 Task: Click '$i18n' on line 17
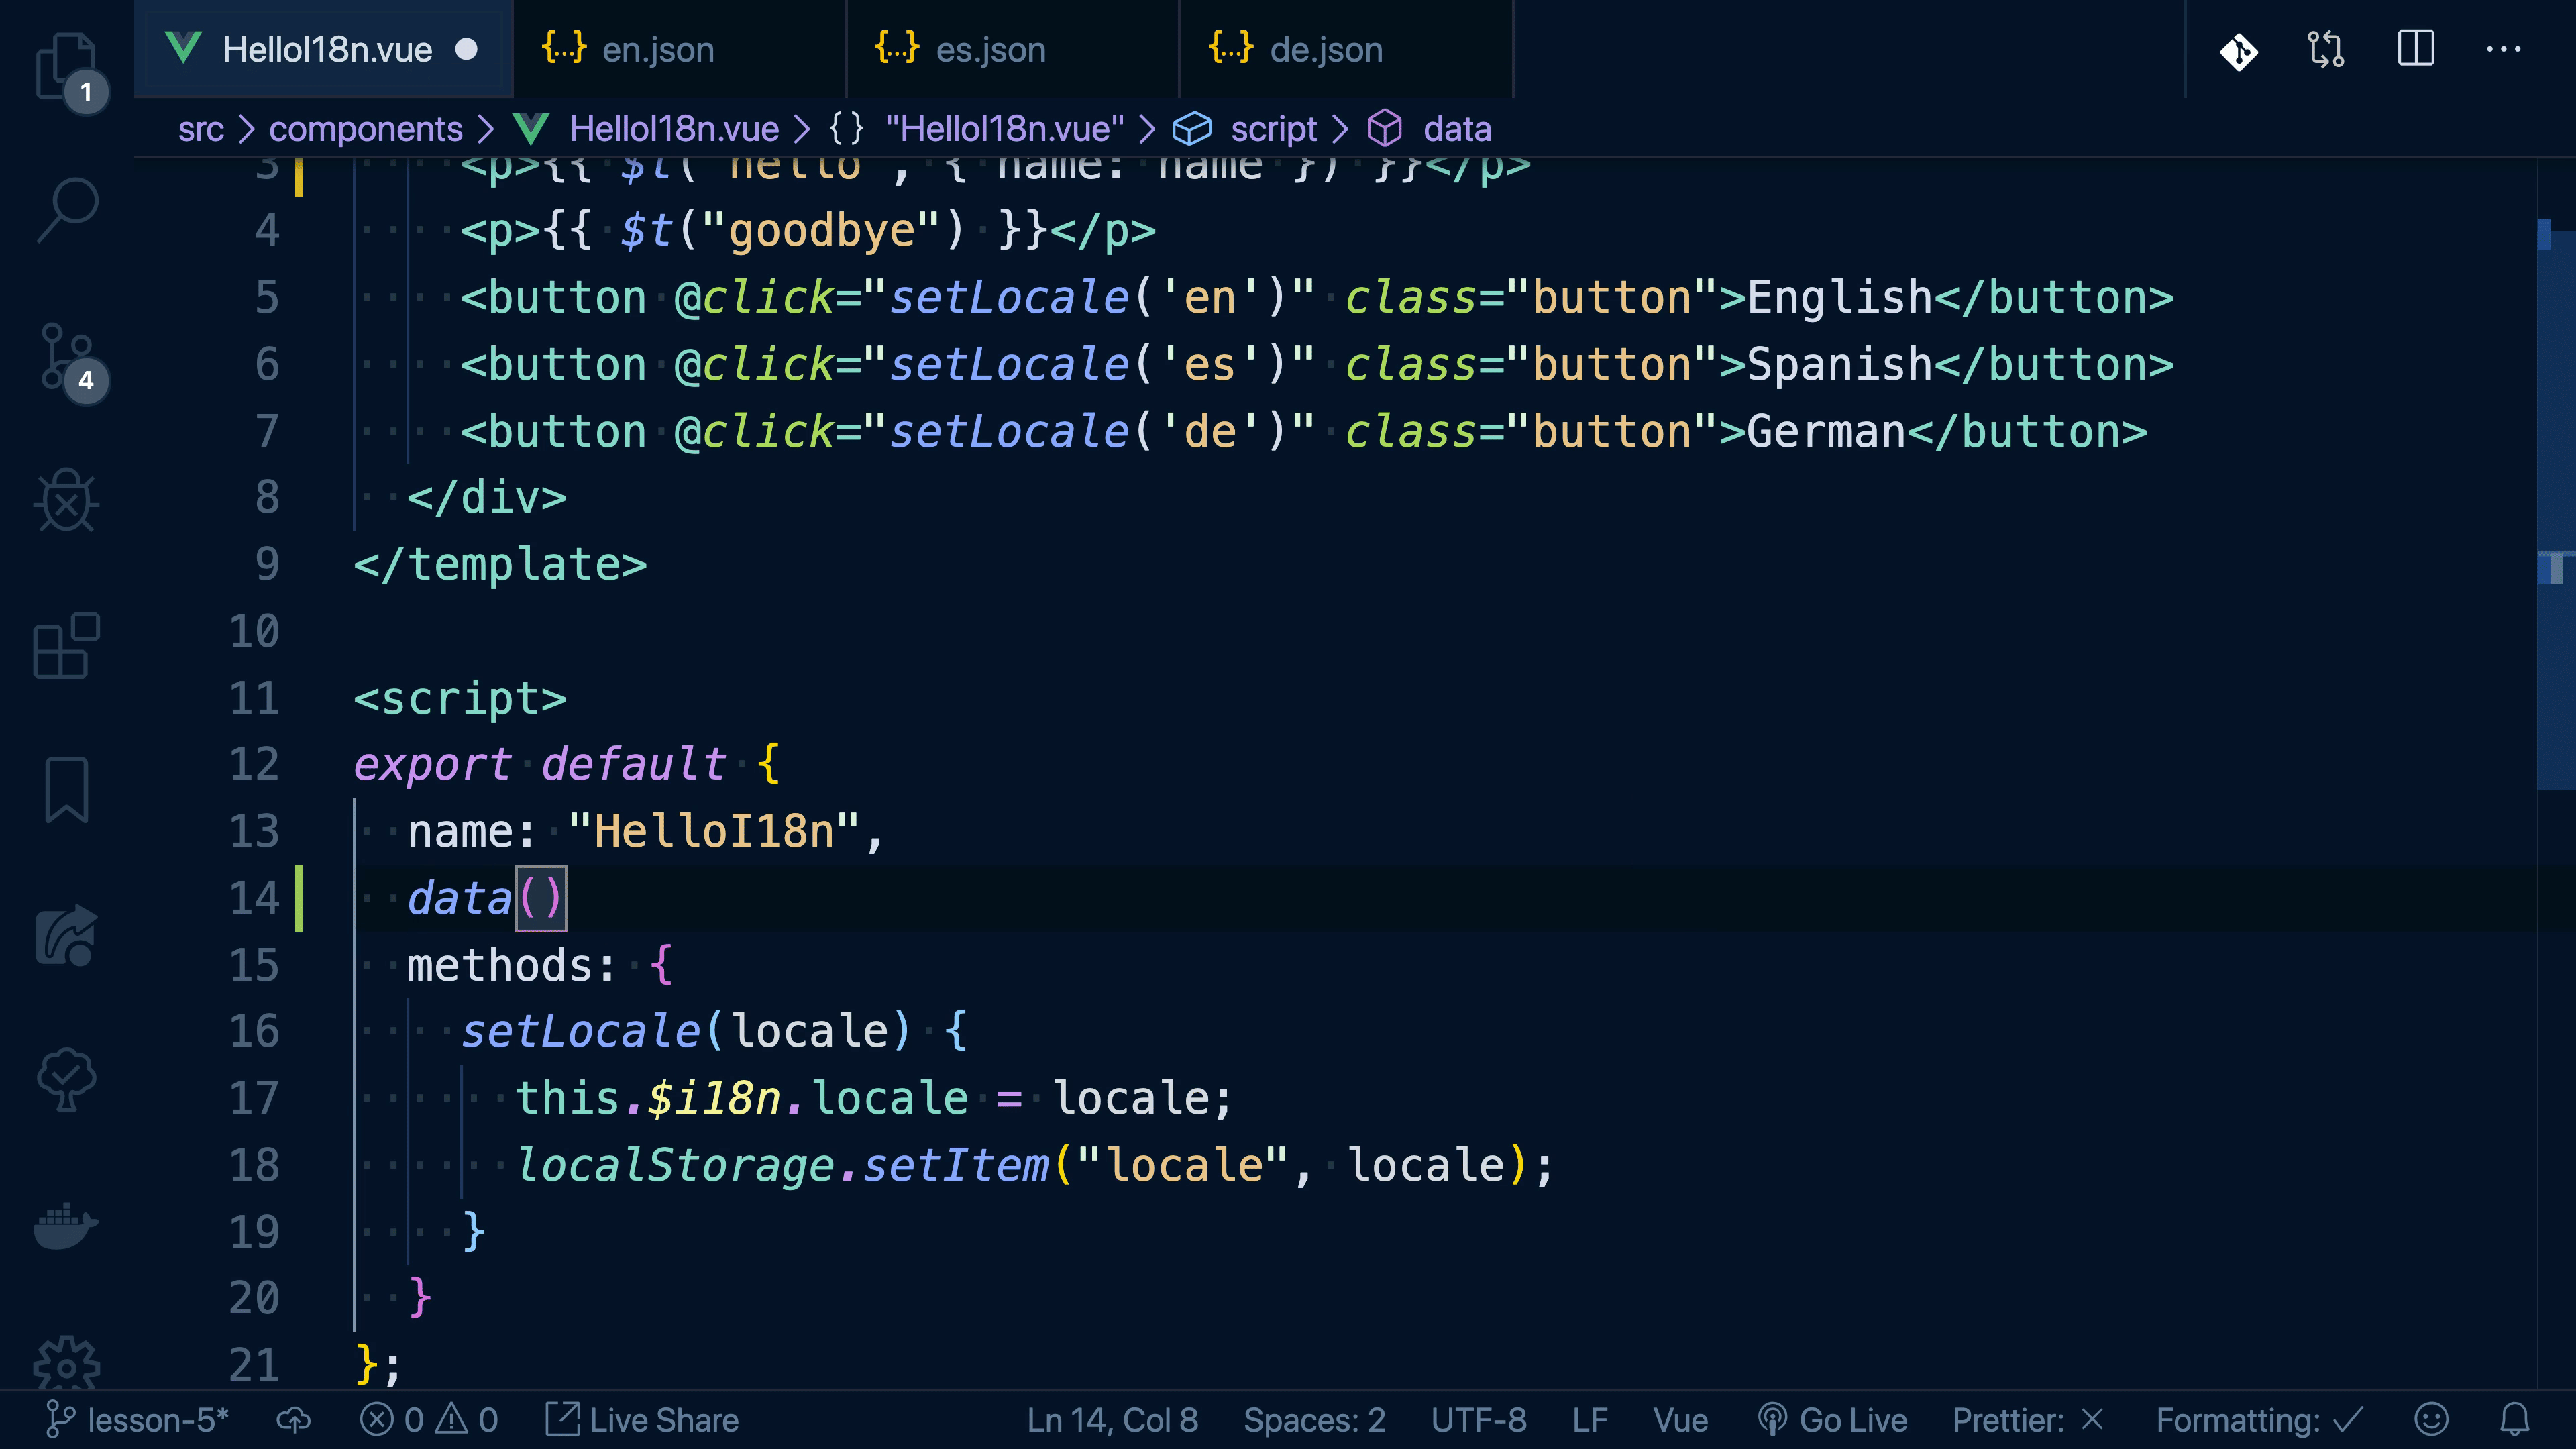714,1098
